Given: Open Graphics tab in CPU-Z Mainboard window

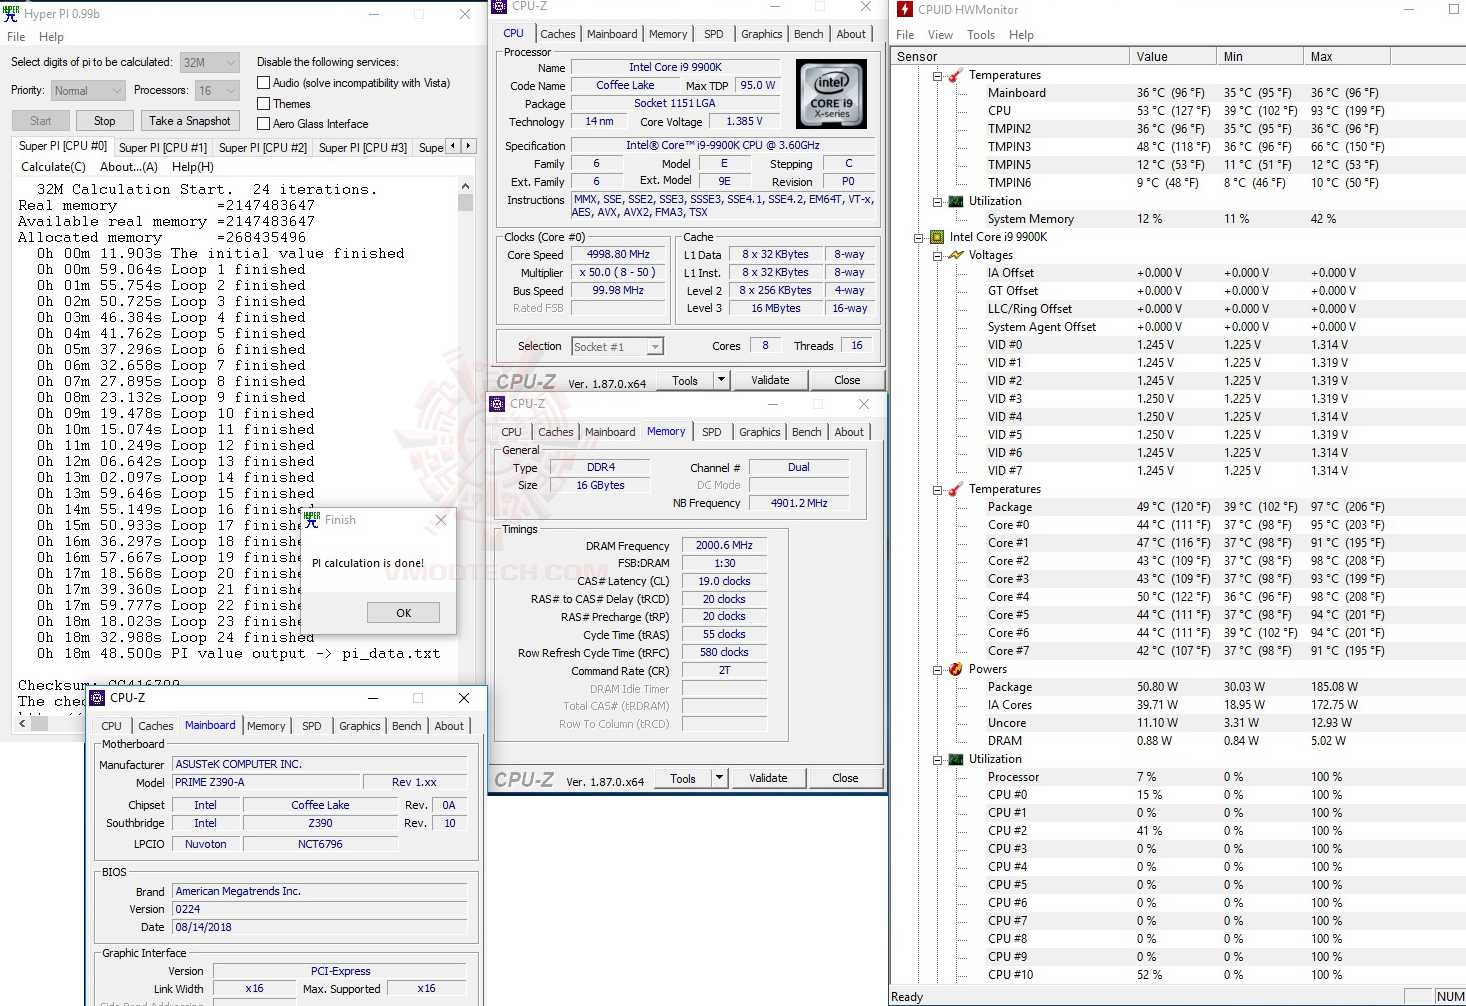Looking at the screenshot, I should coord(360,726).
